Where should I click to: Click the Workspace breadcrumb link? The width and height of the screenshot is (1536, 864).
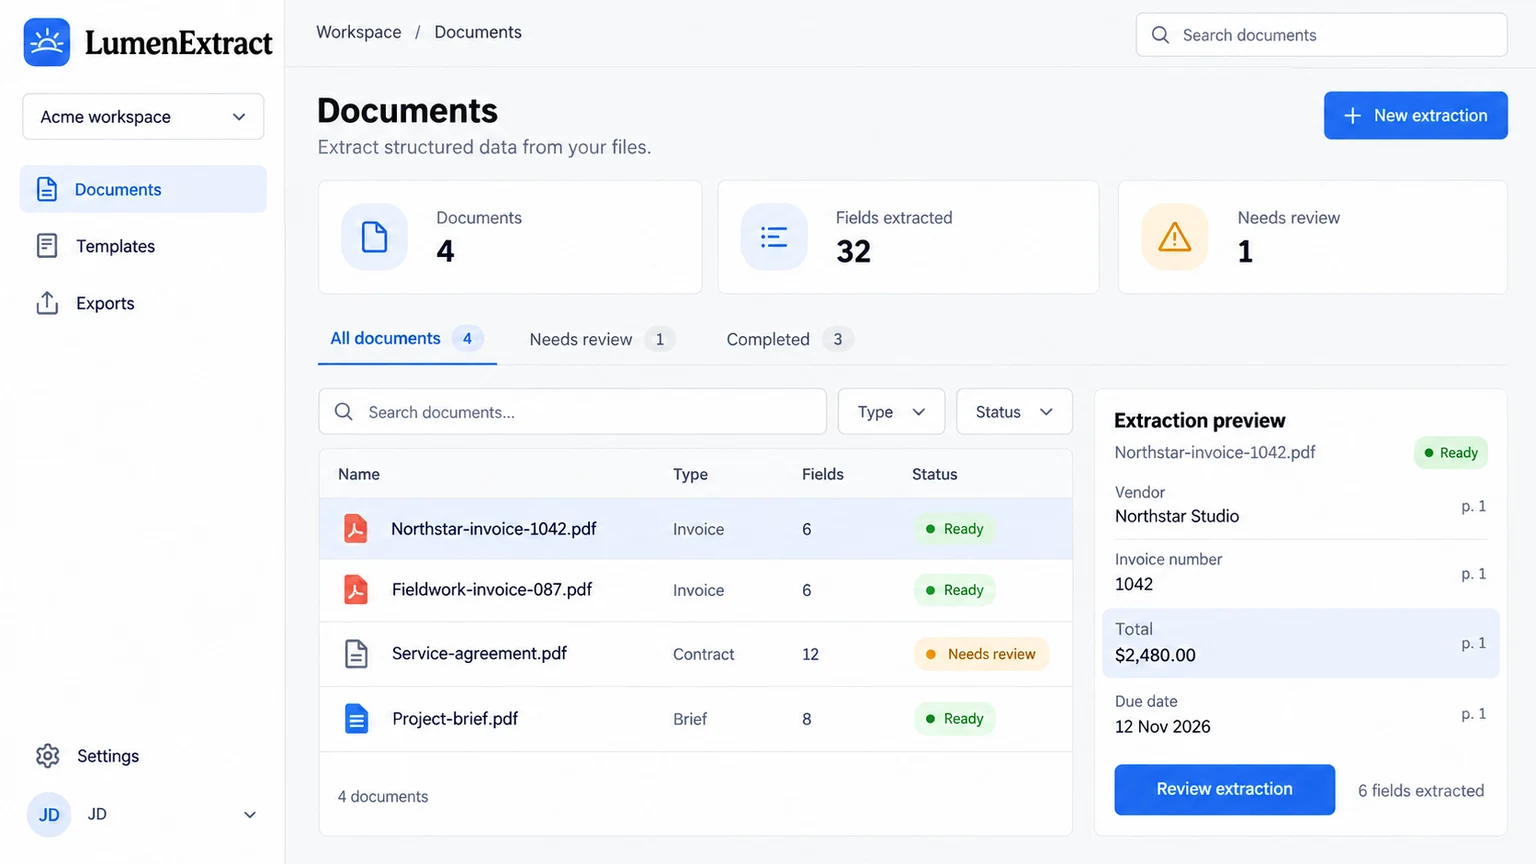tap(359, 32)
